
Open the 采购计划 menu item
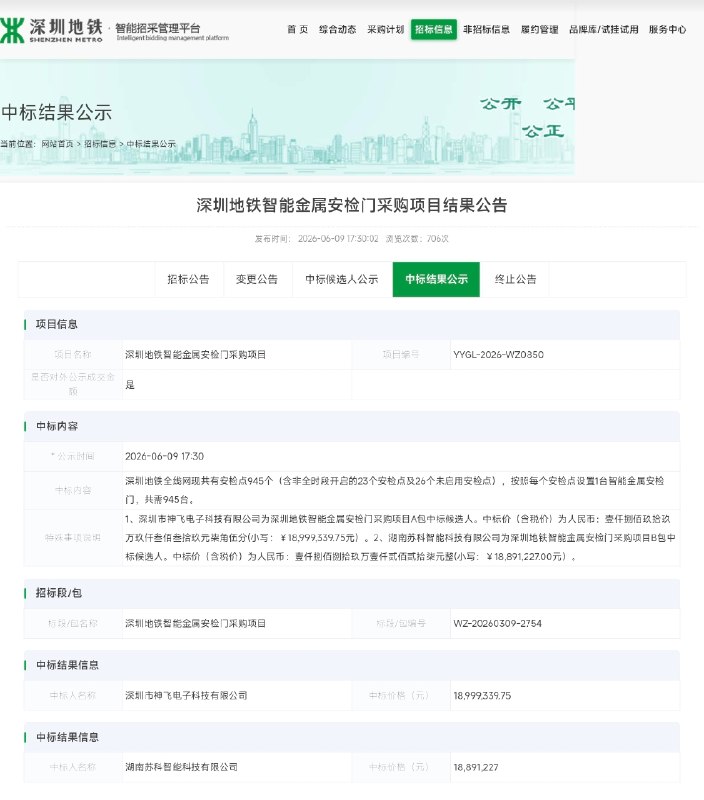pyautogui.click(x=386, y=30)
